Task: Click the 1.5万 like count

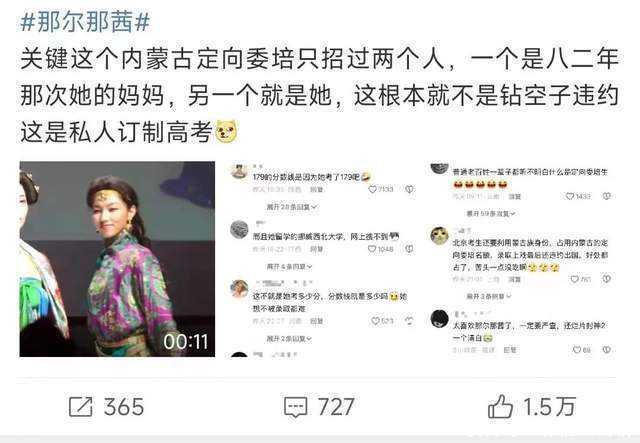Action: tap(549, 407)
